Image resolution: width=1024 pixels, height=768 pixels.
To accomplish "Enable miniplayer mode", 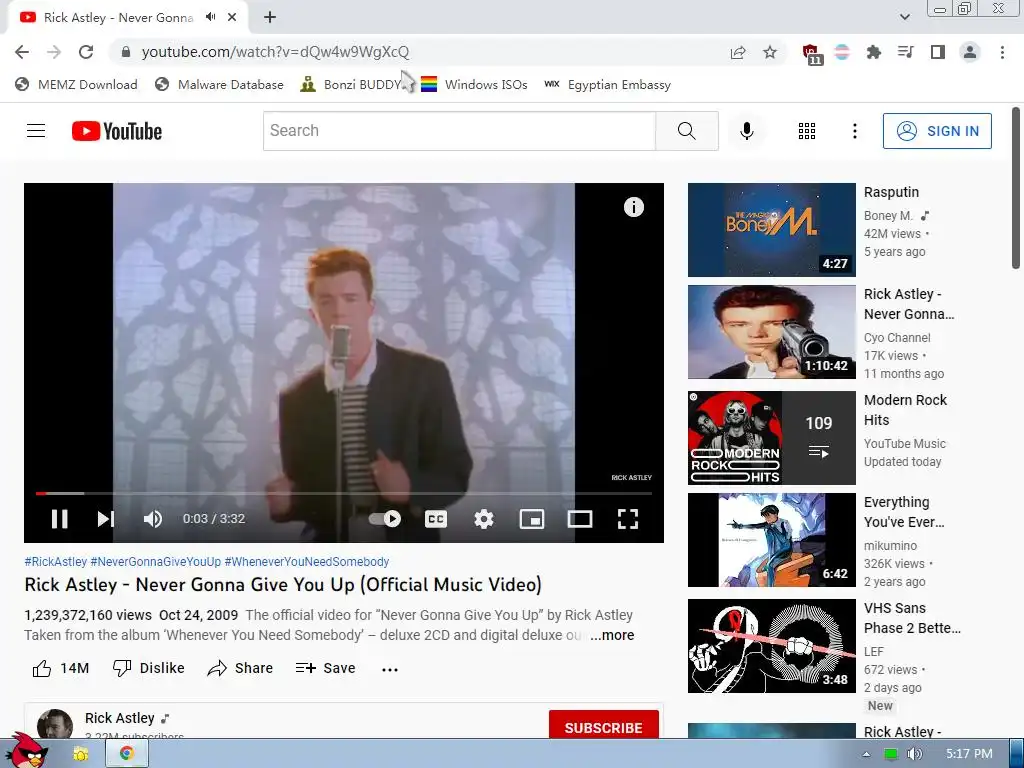I will [532, 519].
